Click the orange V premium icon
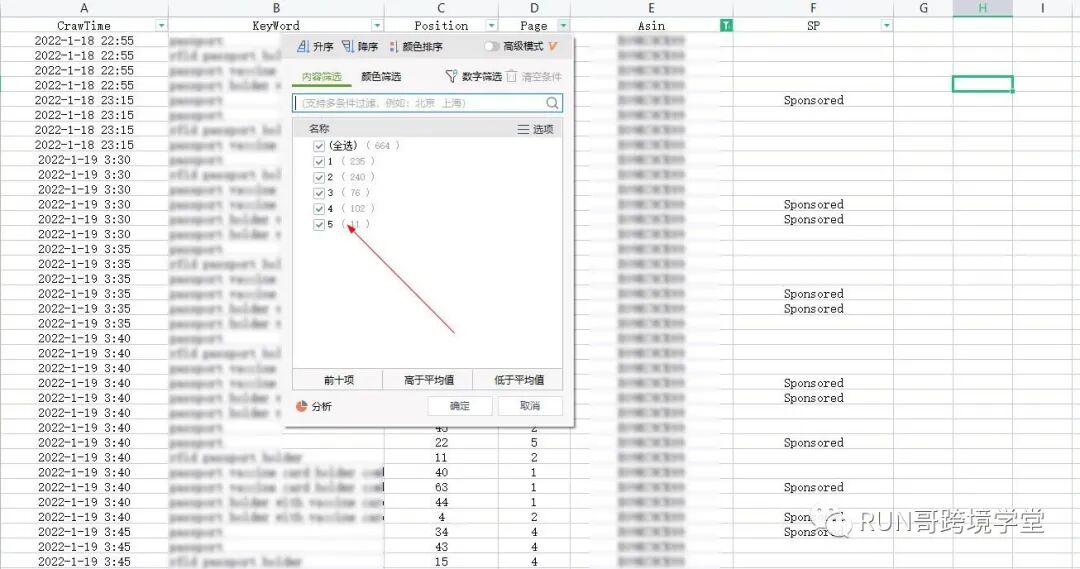Screen dimensions: 1080x569 point(552,46)
